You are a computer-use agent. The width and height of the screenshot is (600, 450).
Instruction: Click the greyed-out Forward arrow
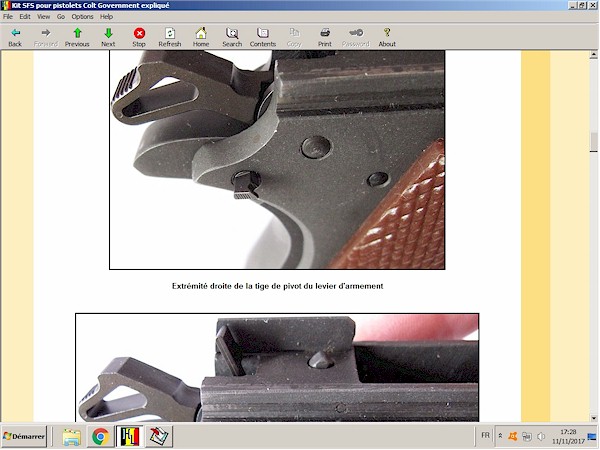pyautogui.click(x=46, y=38)
